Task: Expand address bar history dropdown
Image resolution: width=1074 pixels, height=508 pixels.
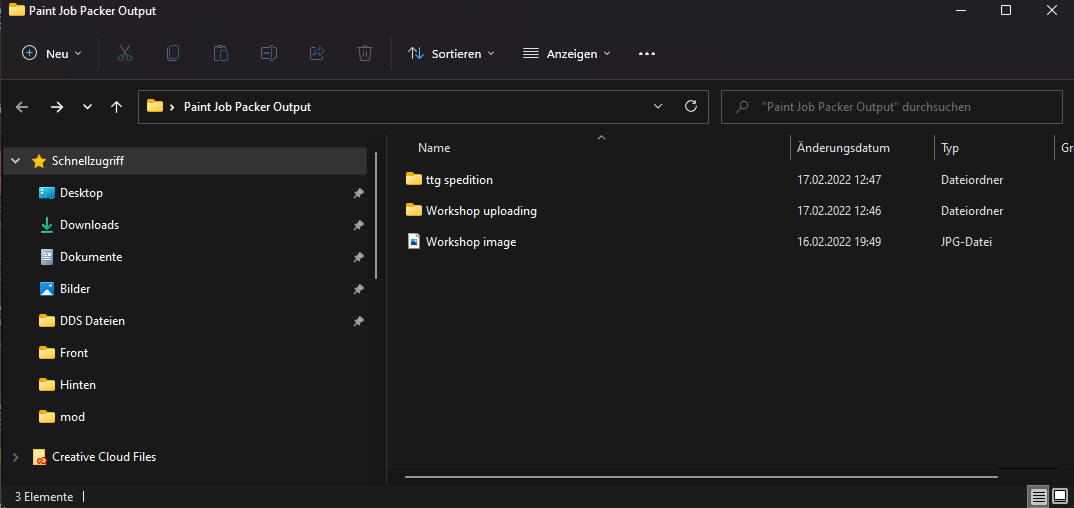Action: pos(658,107)
